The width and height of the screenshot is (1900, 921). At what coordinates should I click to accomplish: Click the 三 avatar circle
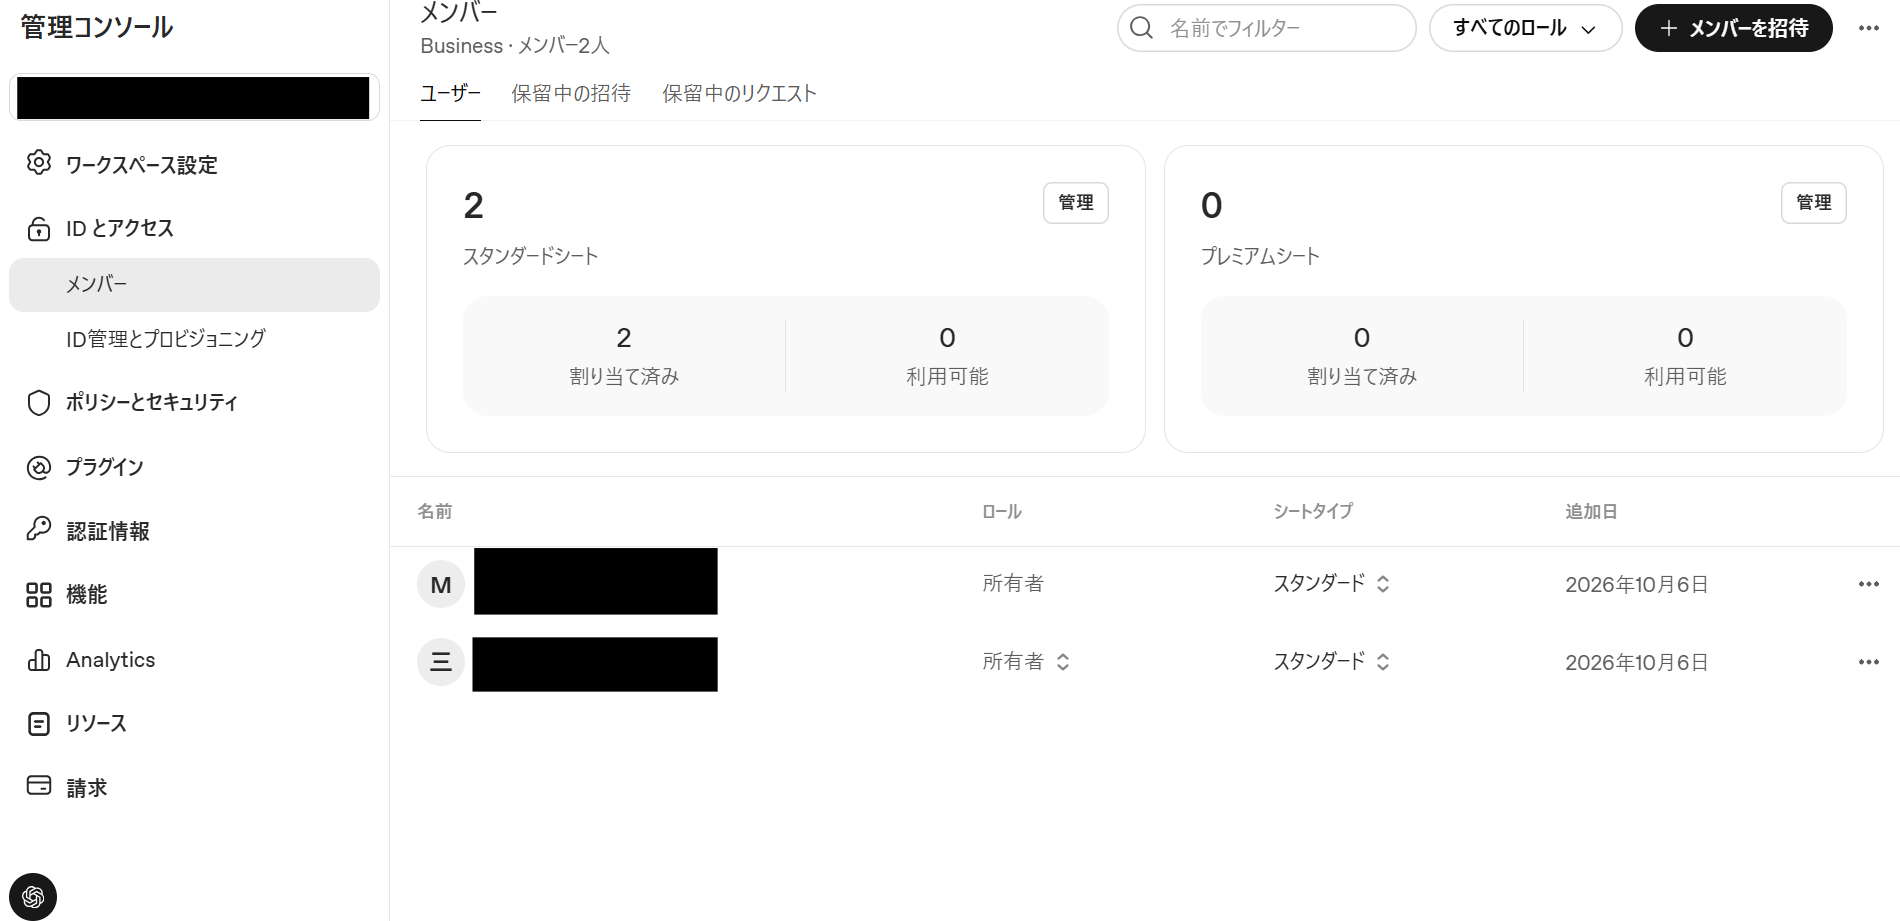[441, 662]
